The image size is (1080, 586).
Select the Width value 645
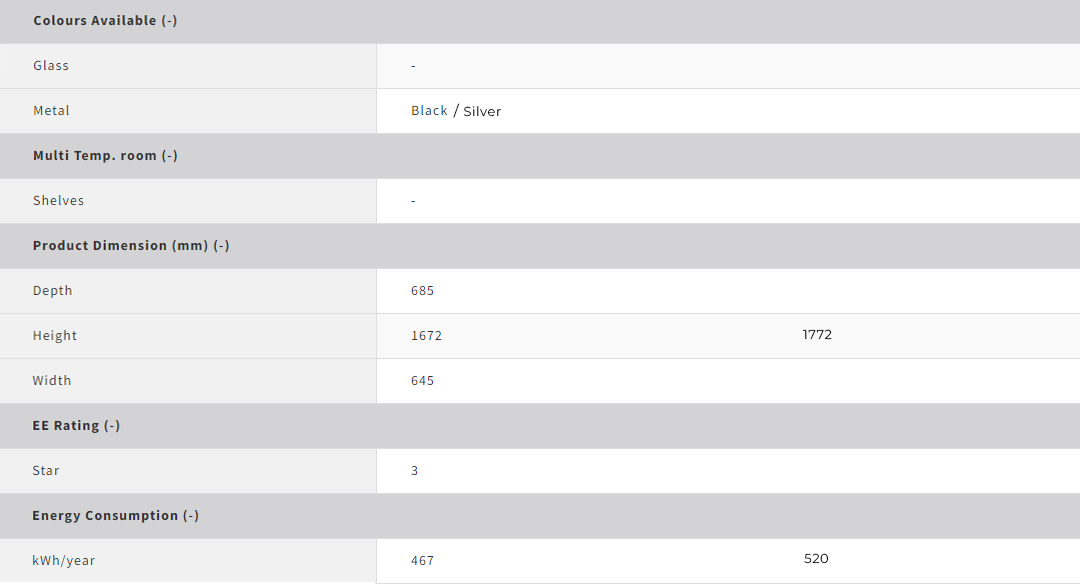tap(422, 381)
